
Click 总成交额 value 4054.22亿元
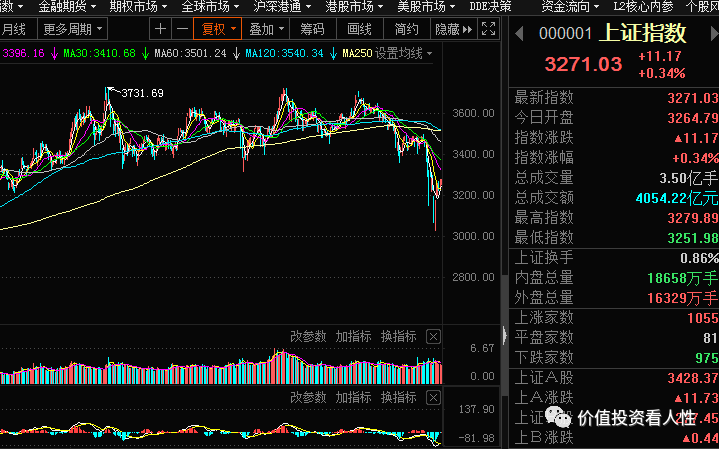click(677, 198)
